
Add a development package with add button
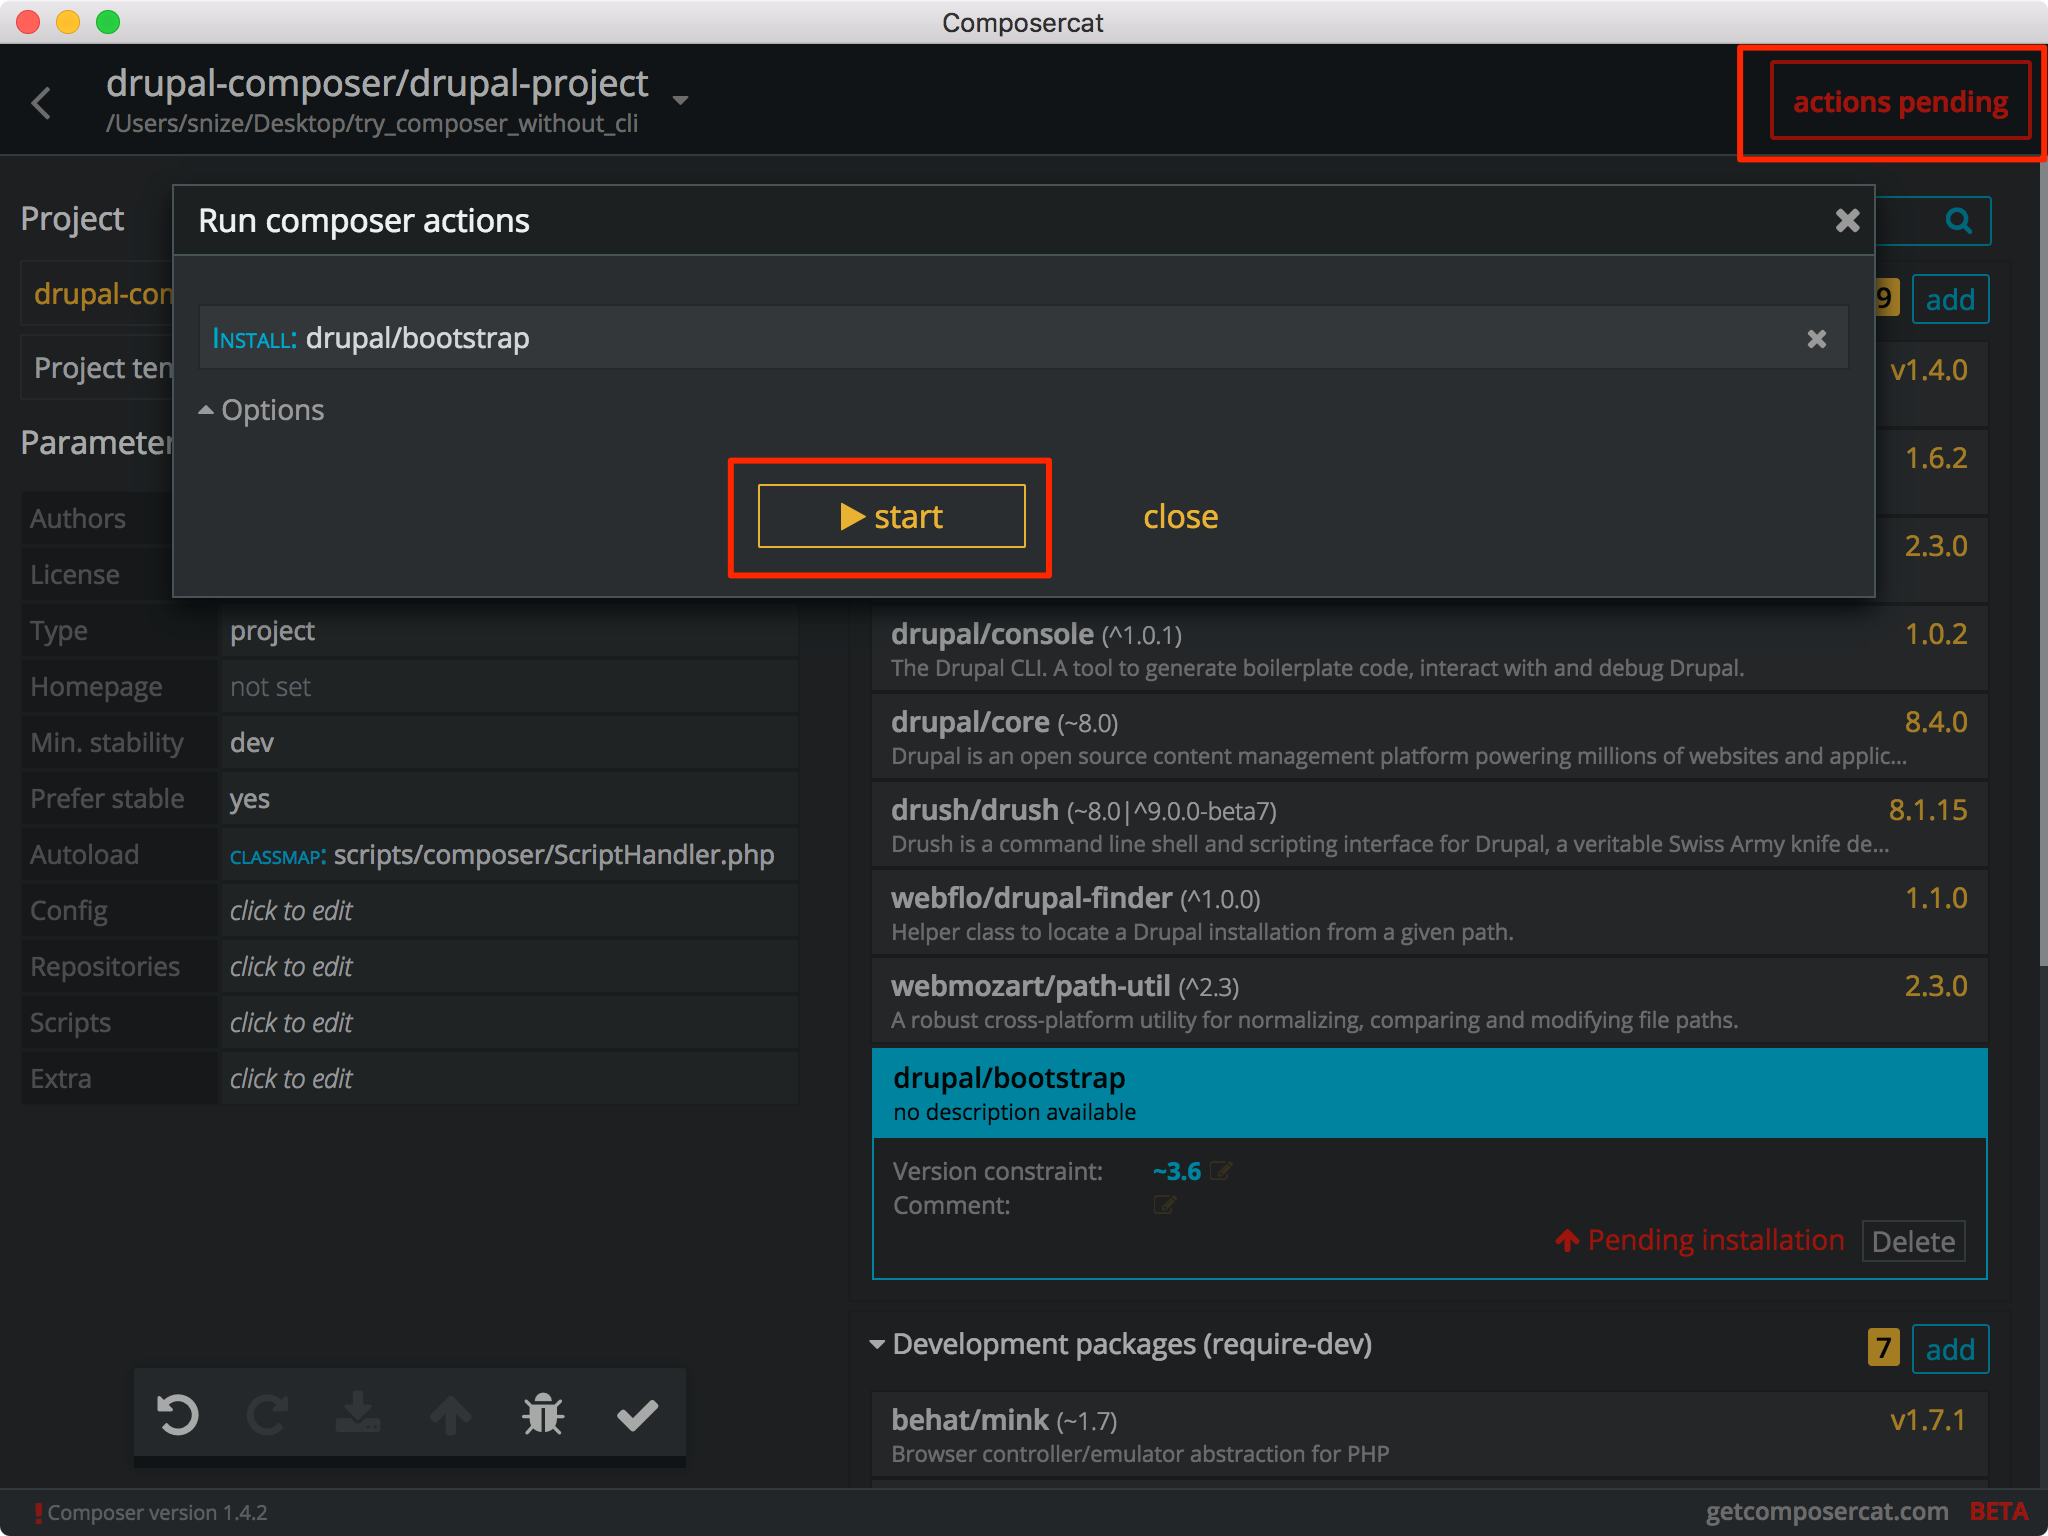coord(1950,1349)
